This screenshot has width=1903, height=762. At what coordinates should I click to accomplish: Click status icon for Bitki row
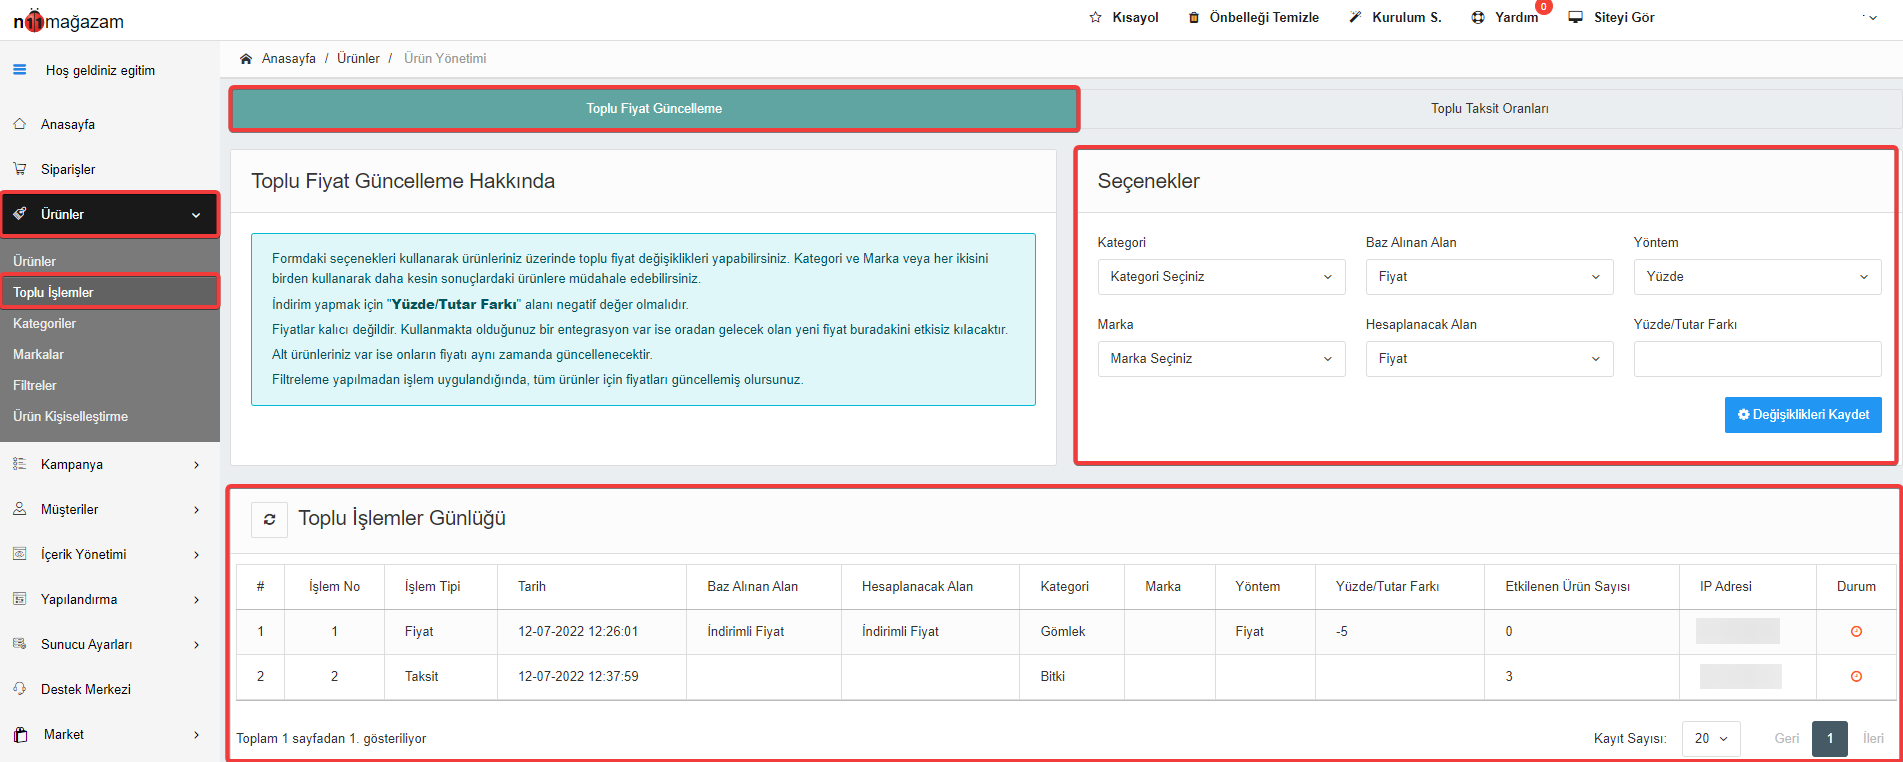(x=1856, y=676)
